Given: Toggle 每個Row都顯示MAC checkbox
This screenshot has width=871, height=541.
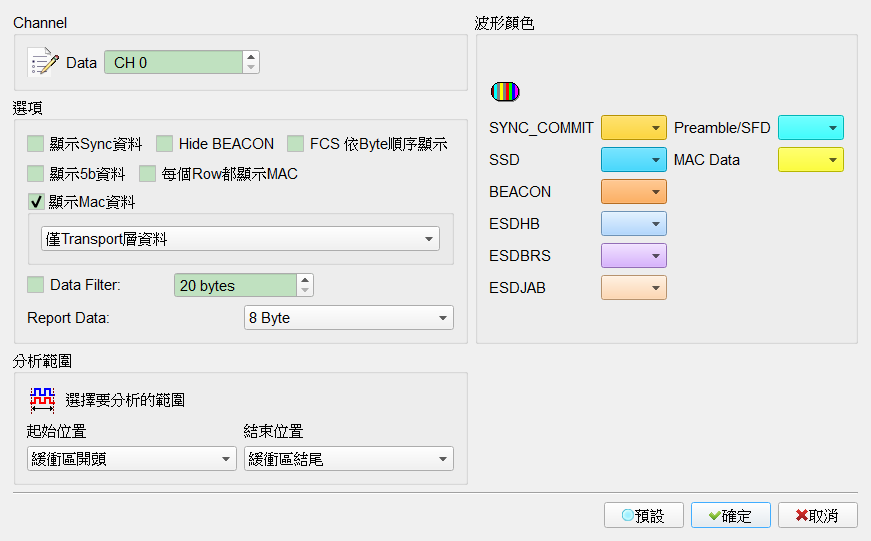Looking at the screenshot, I should tap(147, 174).
